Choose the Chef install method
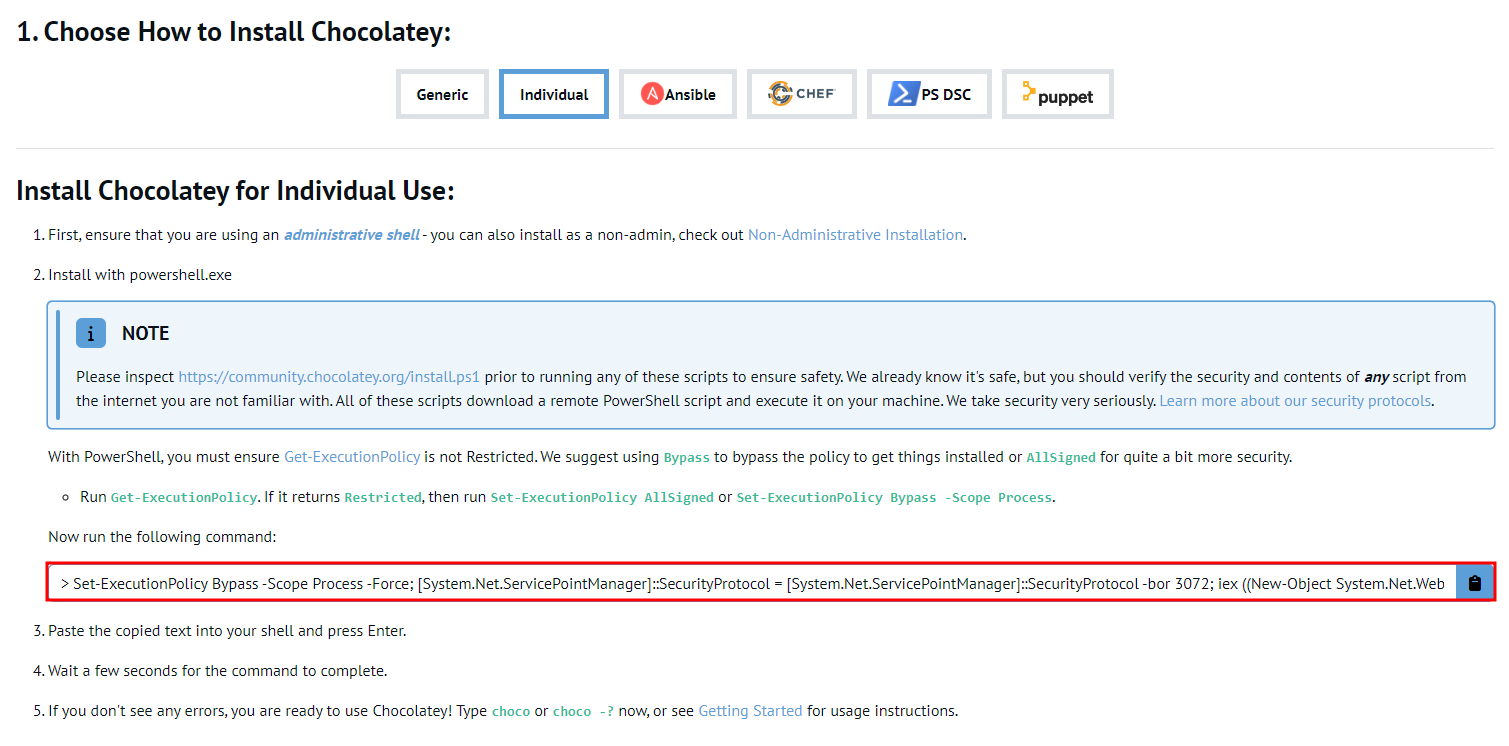 [x=801, y=94]
